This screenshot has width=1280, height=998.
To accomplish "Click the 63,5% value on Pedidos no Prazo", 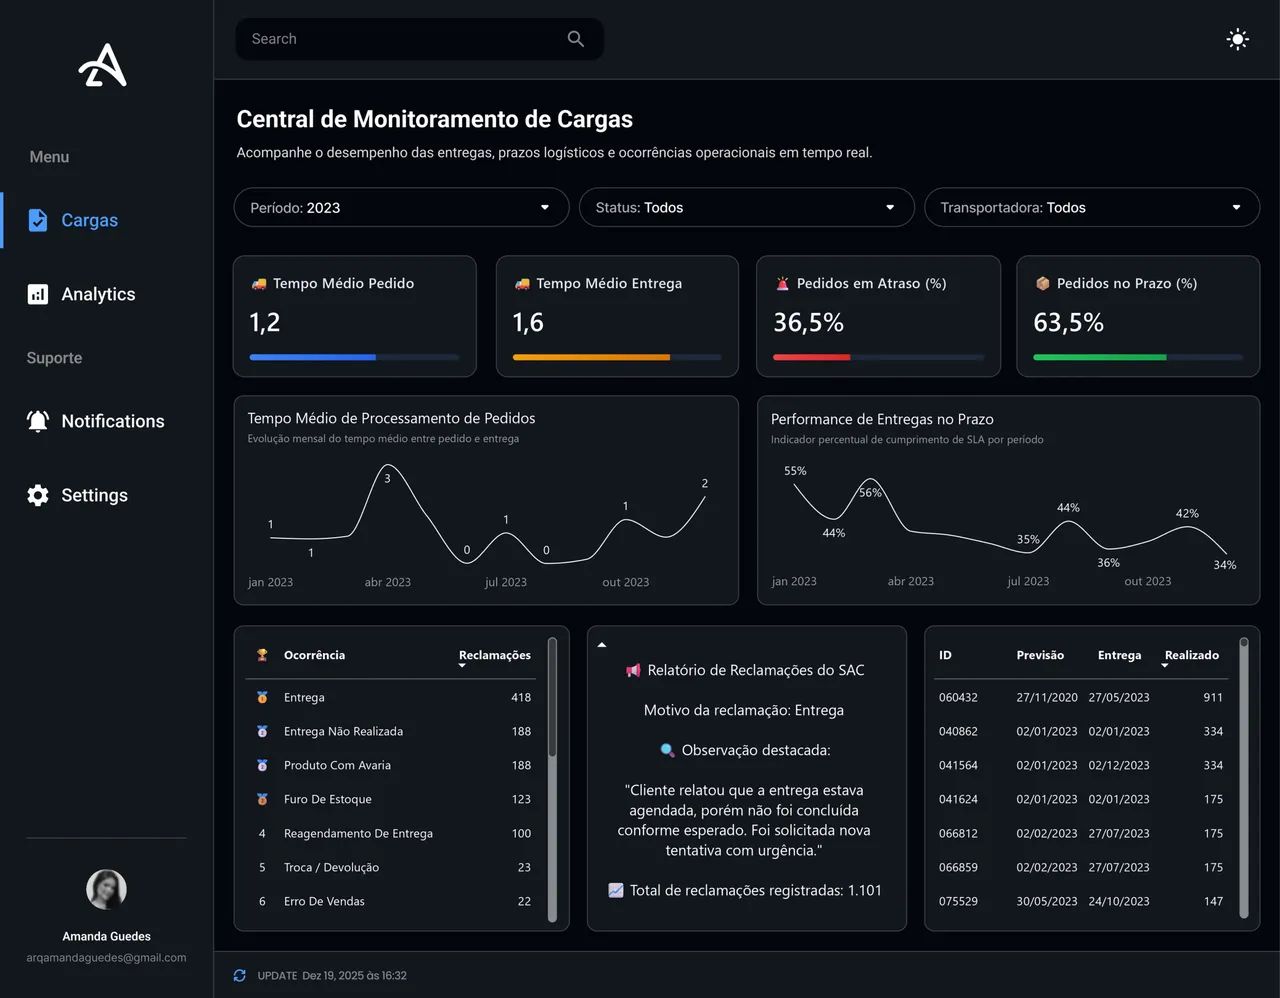I will click(1068, 322).
